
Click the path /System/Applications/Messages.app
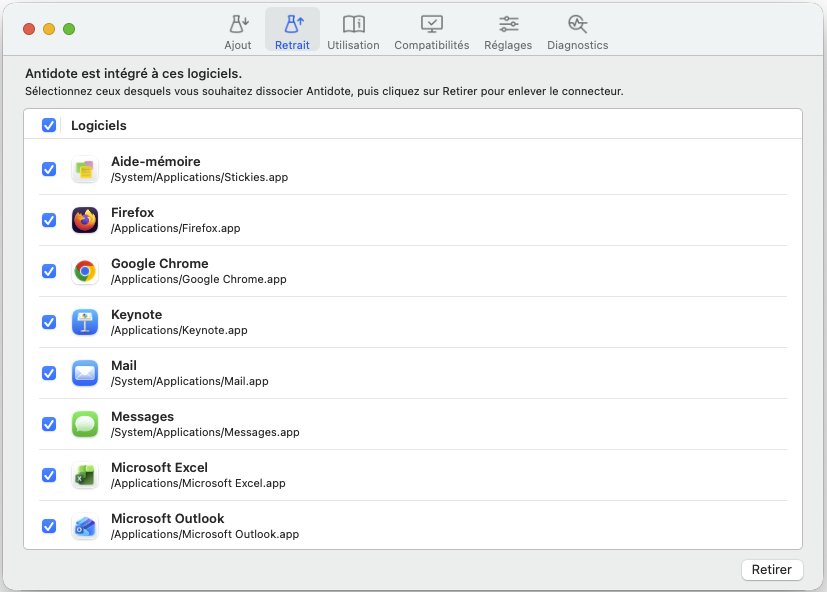click(205, 433)
